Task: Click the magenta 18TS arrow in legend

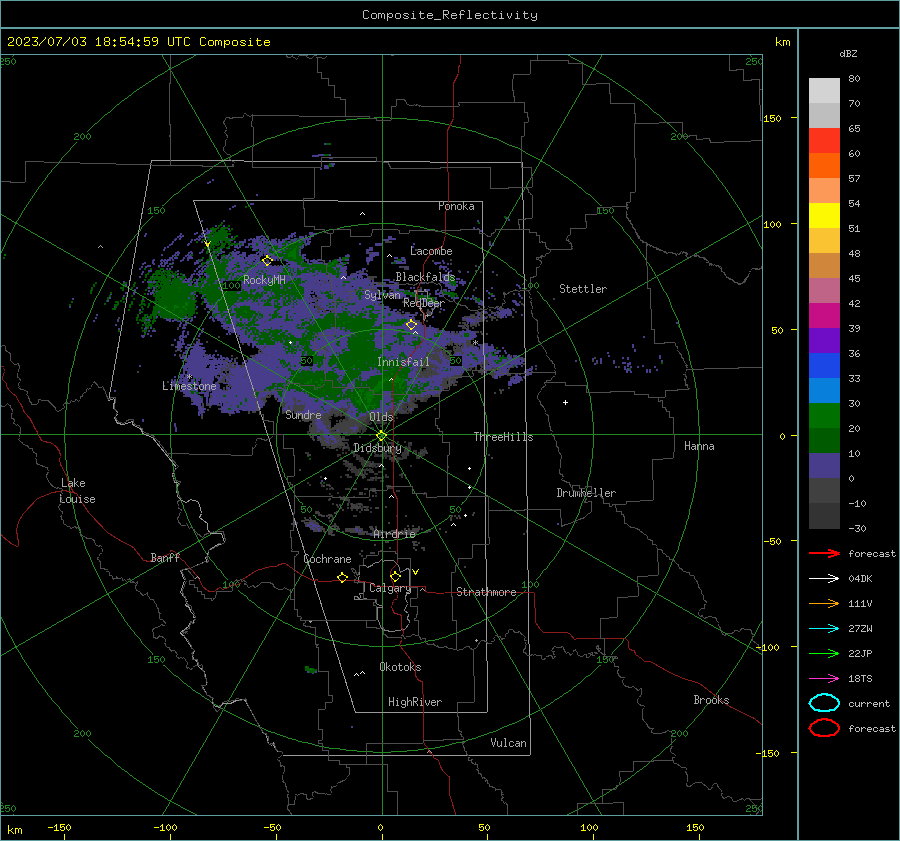Action: (x=824, y=679)
